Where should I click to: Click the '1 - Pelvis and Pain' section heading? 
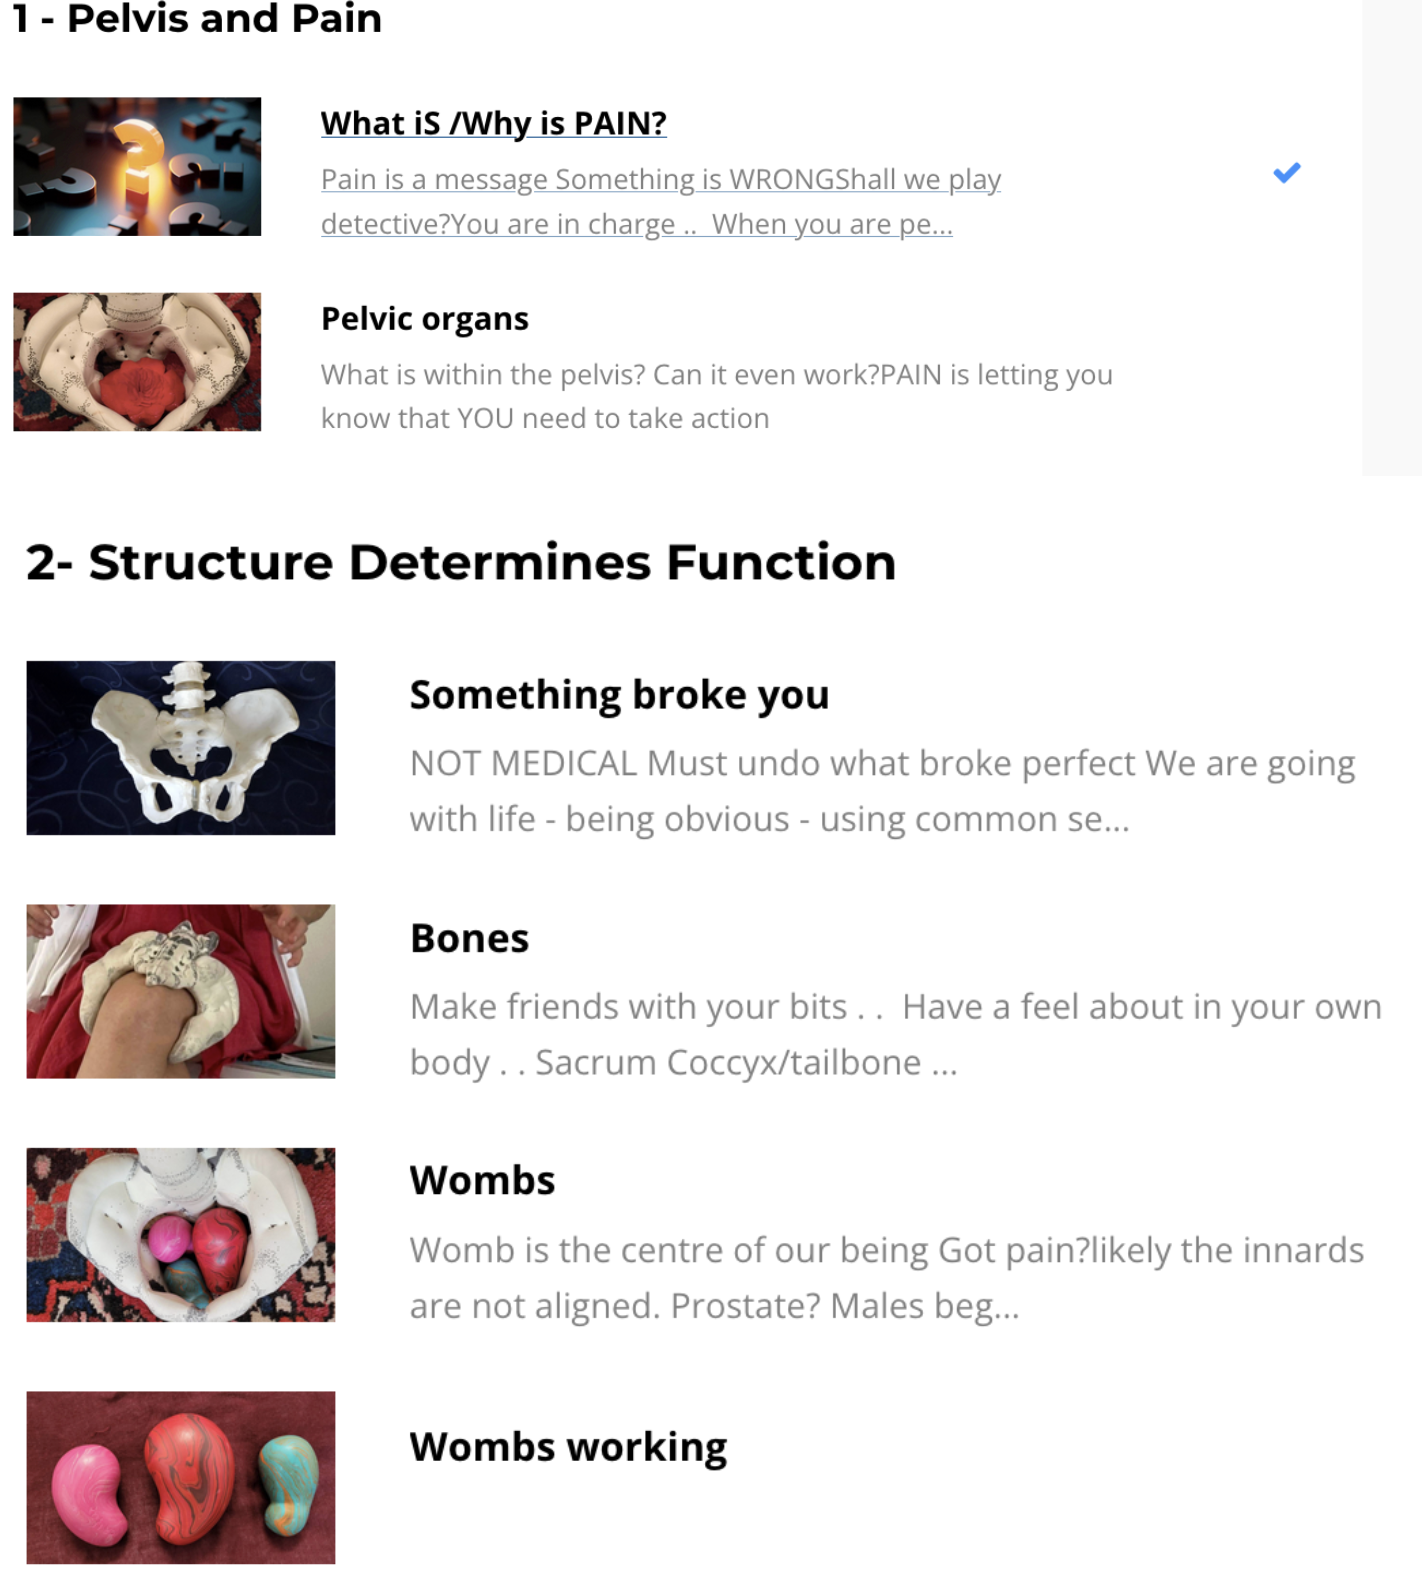197,18
